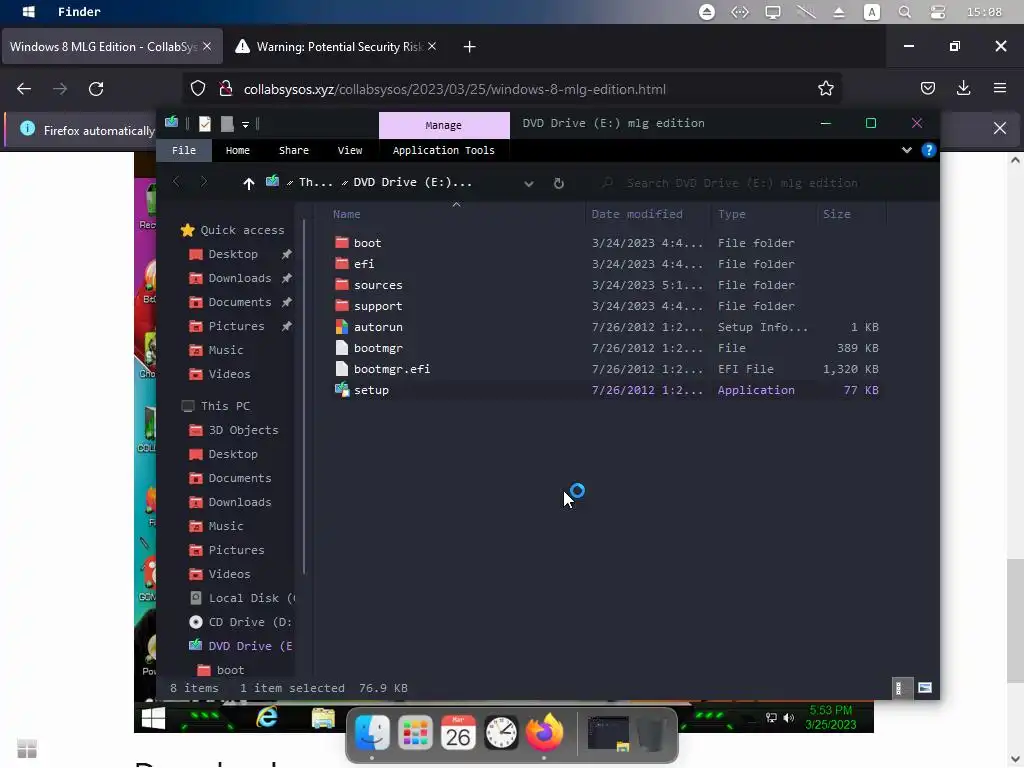1024x768 pixels.
Task: Click the Search DVD Drive field
Action: point(741,184)
